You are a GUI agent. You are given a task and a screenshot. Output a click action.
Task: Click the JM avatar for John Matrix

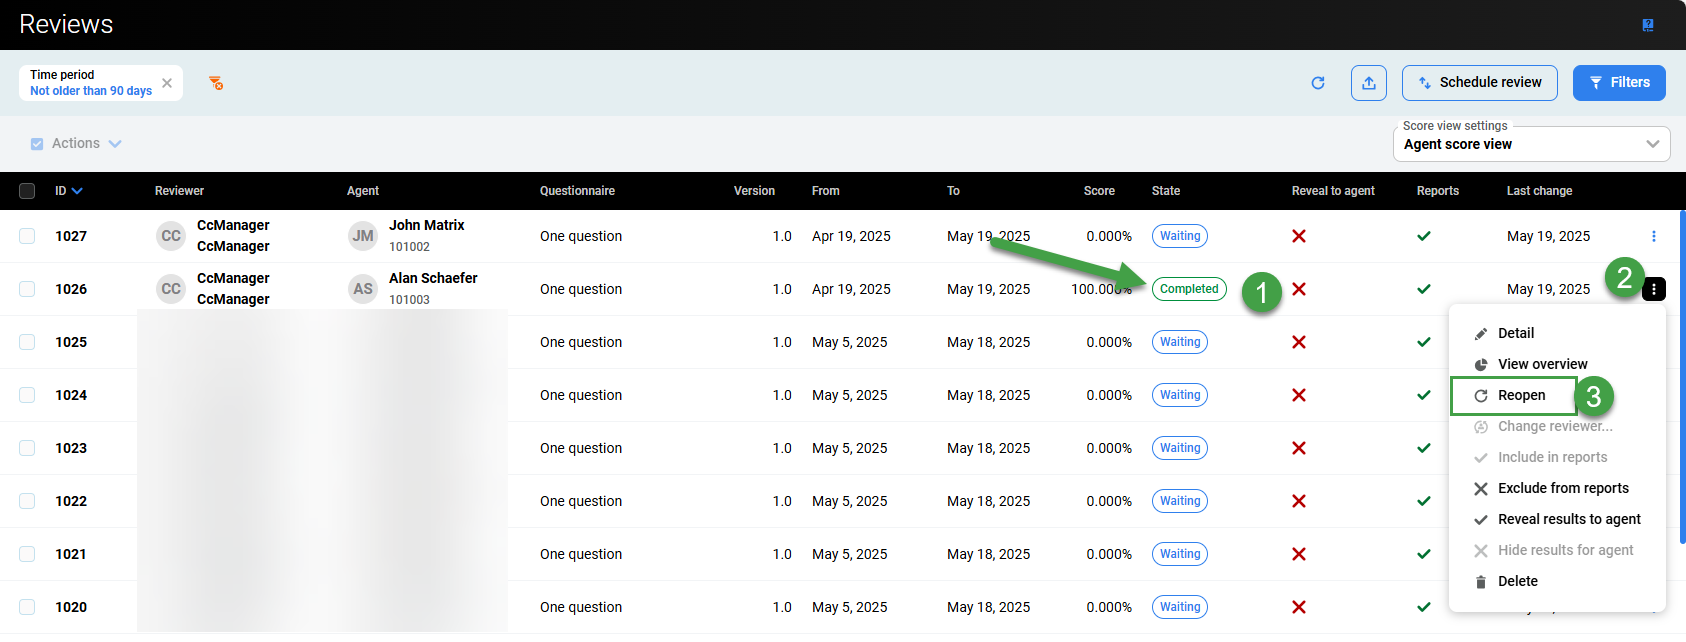(x=362, y=236)
